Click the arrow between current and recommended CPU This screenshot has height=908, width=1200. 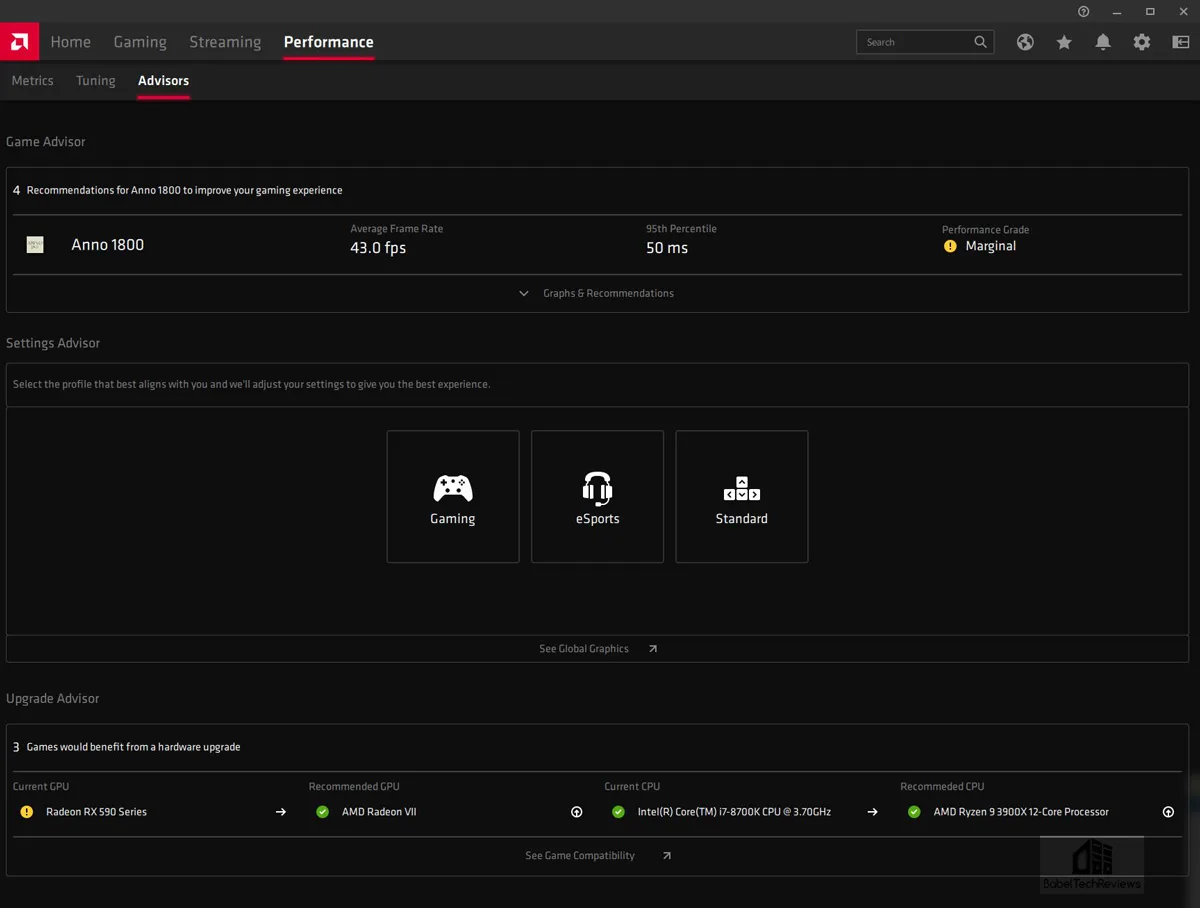[x=872, y=812]
